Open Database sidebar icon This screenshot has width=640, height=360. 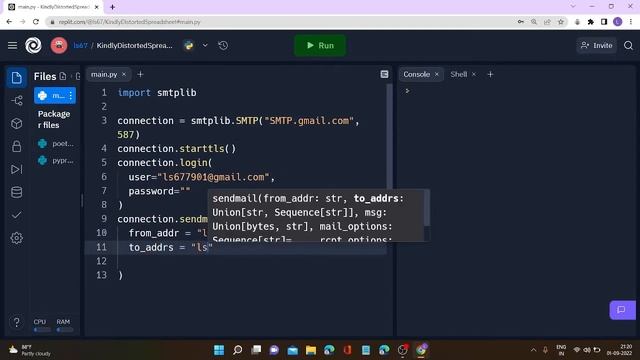pos(16,192)
